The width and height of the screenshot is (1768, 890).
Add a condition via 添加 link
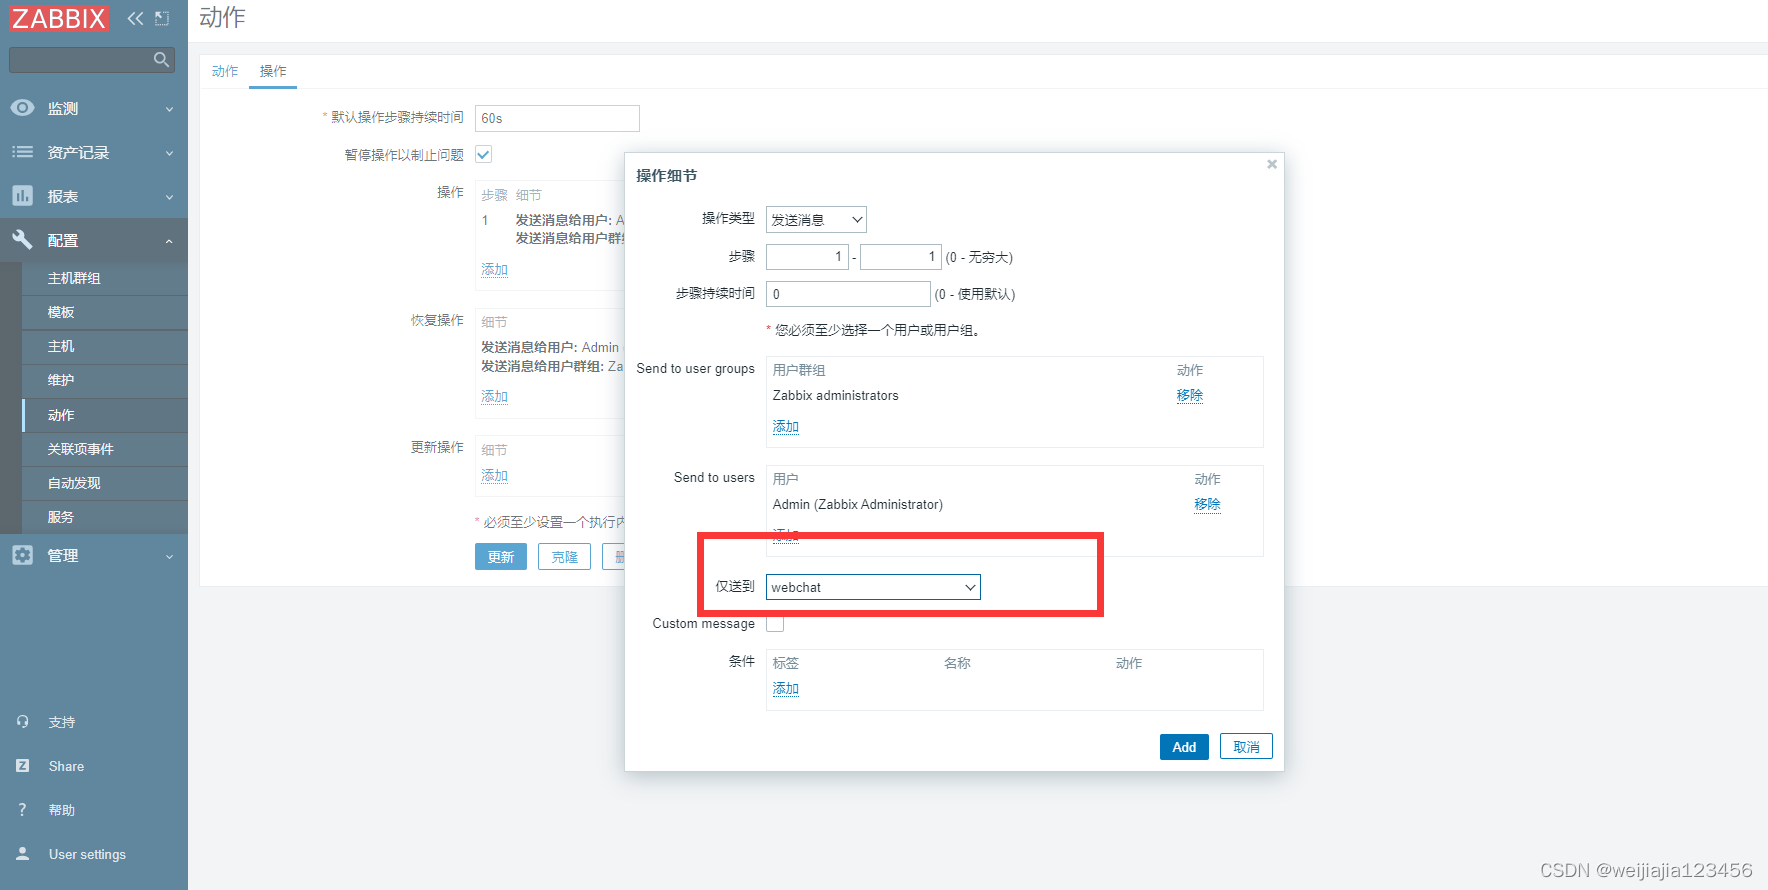click(786, 689)
